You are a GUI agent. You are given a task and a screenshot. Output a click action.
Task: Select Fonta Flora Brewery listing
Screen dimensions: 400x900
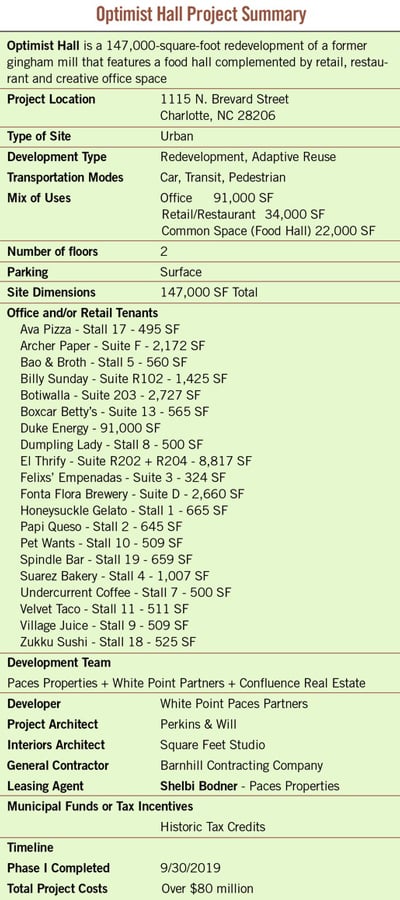(x=132, y=494)
